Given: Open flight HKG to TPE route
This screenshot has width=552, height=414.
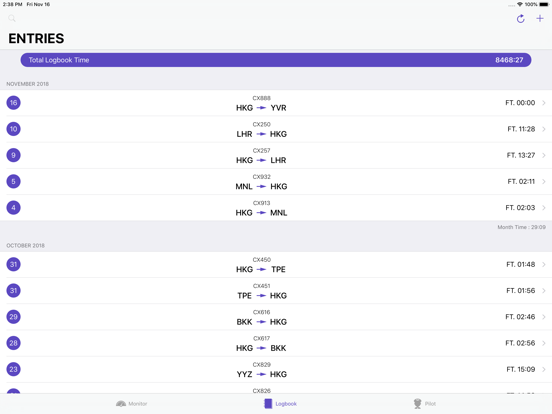Looking at the screenshot, I should click(x=261, y=269).
